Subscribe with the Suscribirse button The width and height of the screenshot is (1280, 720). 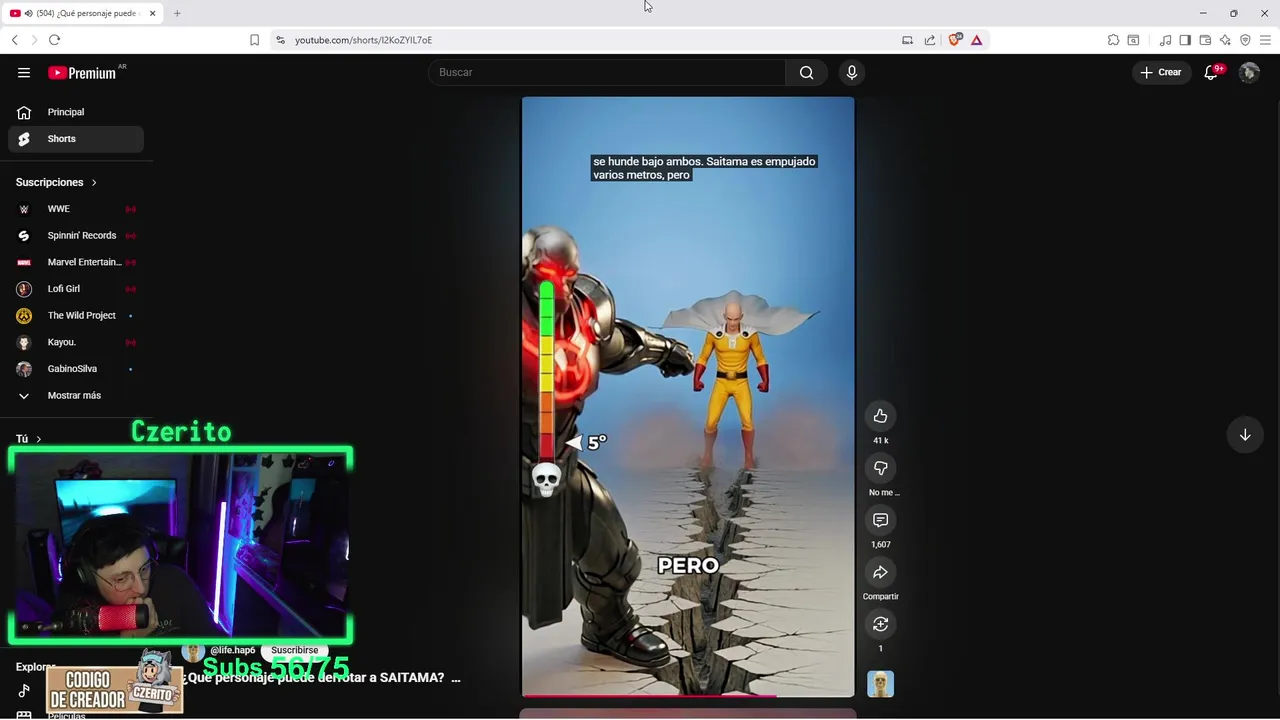pyautogui.click(x=294, y=650)
